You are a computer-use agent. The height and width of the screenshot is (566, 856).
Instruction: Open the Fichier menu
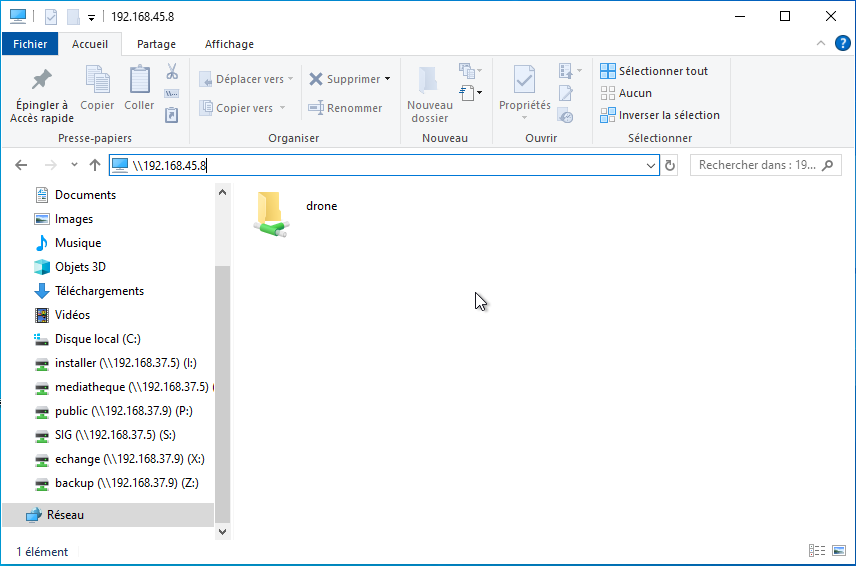click(x=30, y=44)
